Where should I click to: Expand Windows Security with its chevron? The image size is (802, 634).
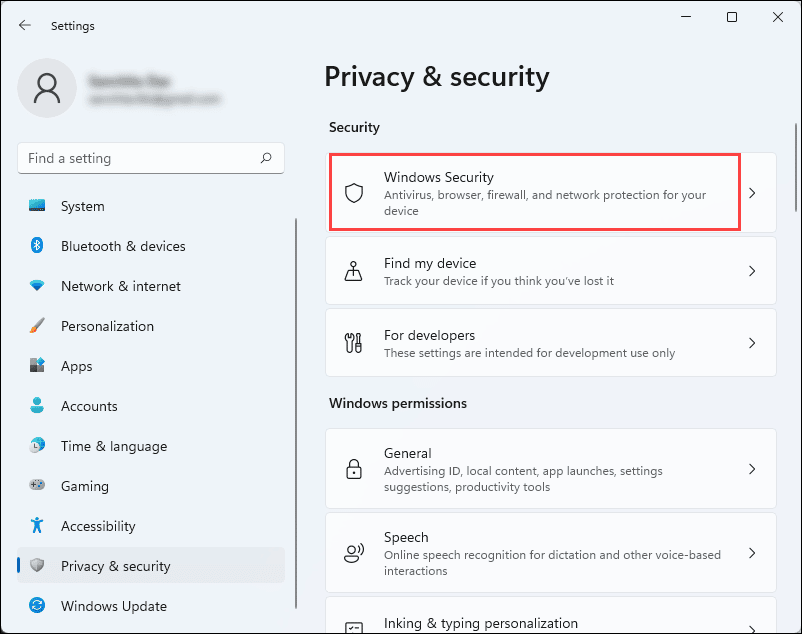coord(752,193)
